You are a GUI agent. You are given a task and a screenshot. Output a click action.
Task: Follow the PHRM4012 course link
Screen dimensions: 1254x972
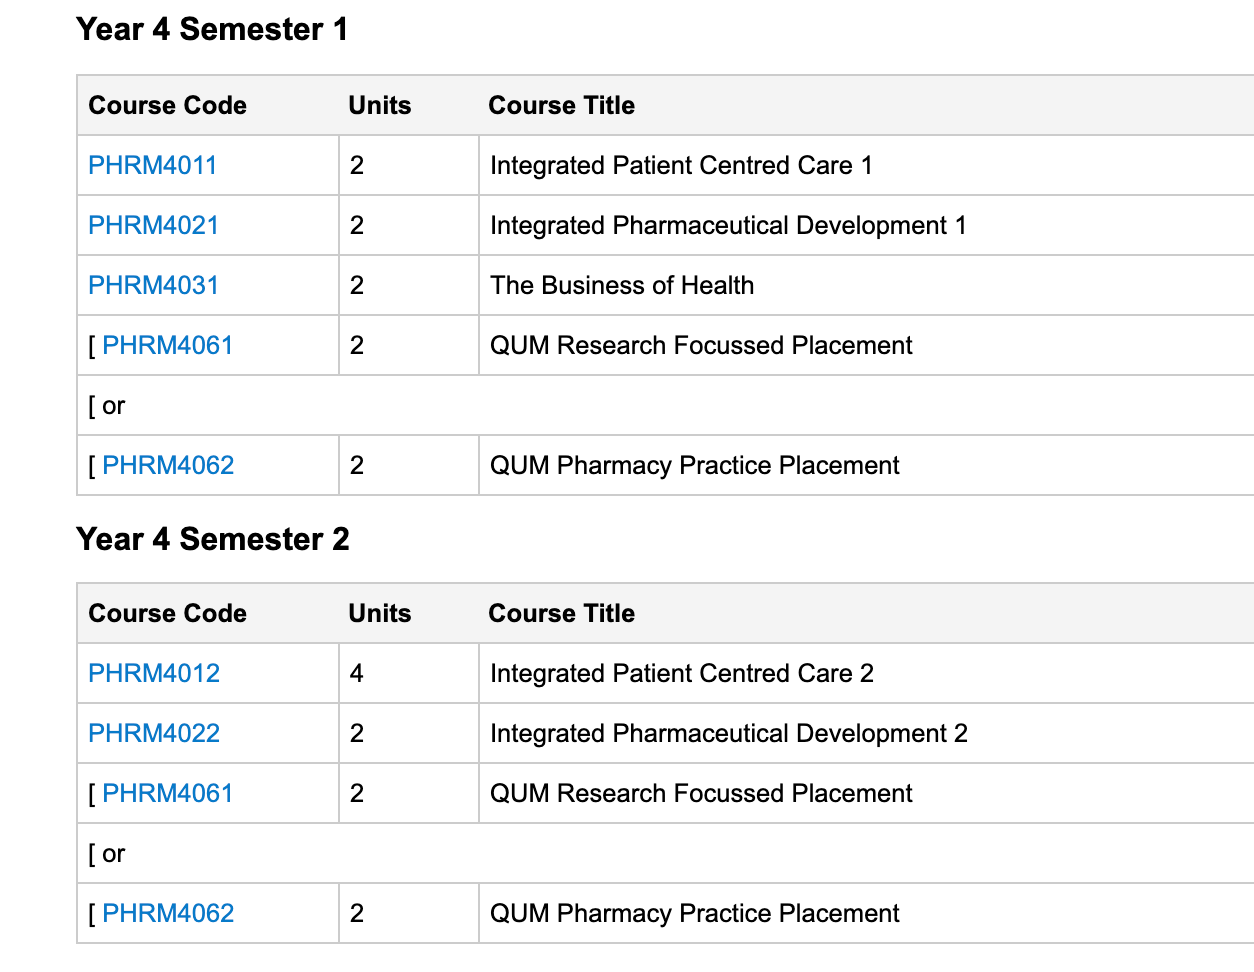click(154, 673)
